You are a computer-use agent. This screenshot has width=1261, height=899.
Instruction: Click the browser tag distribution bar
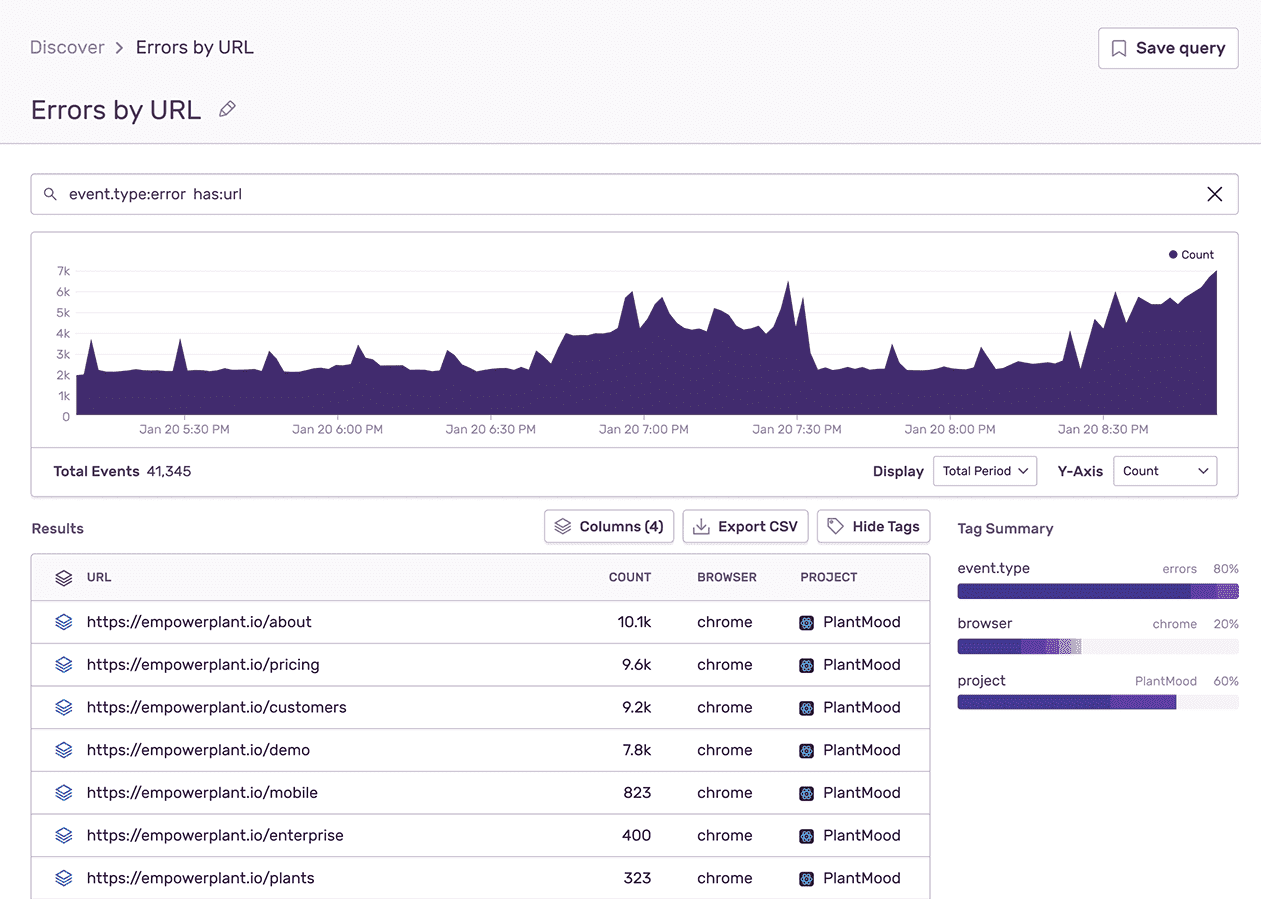pos(1098,647)
